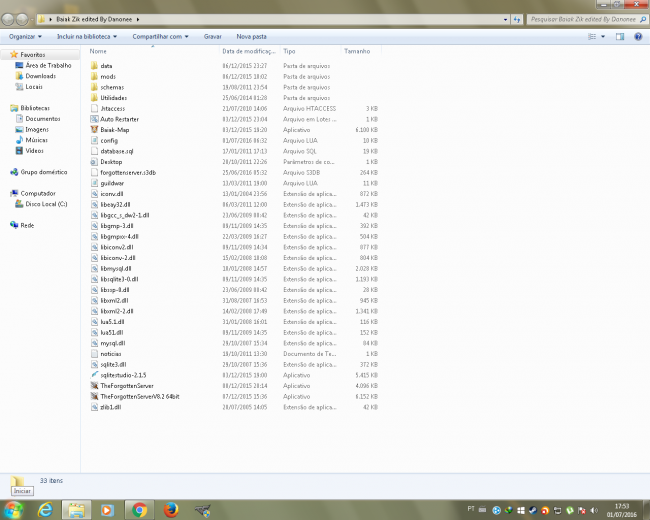This screenshot has width=650, height=520.
Task: Click the Back navigation arrow
Action: [7, 19]
